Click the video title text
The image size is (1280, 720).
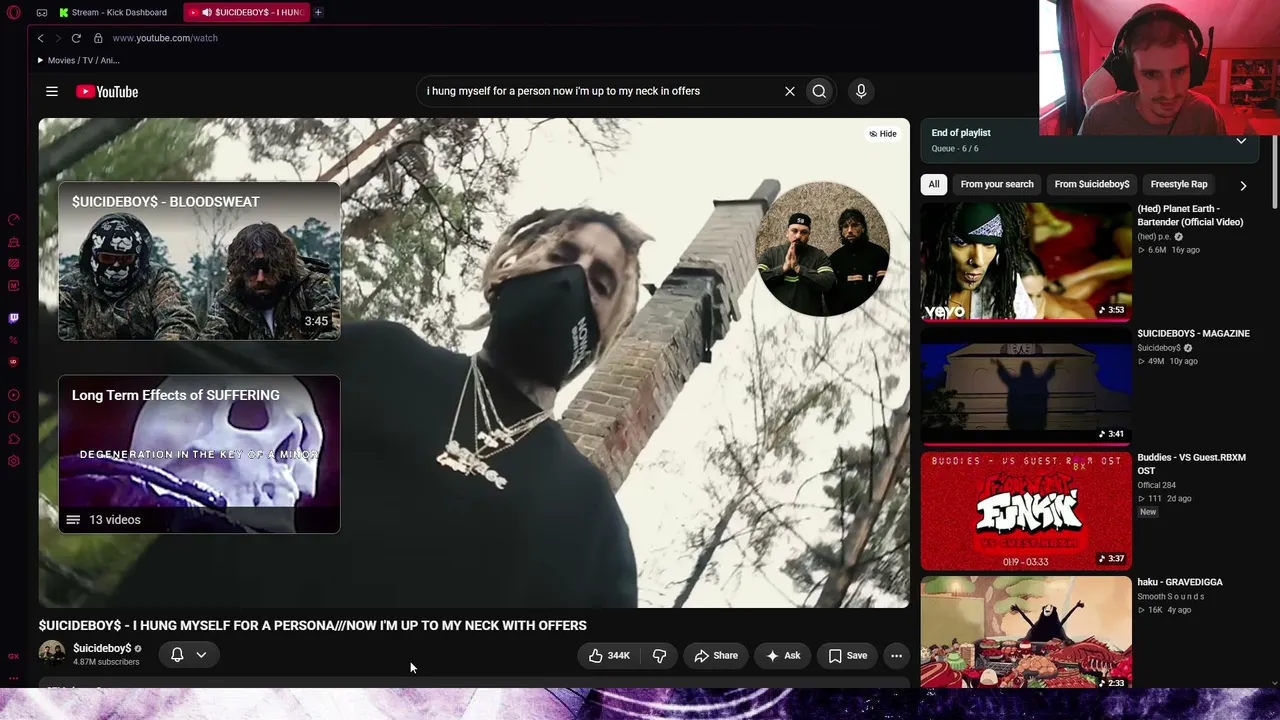point(313,625)
